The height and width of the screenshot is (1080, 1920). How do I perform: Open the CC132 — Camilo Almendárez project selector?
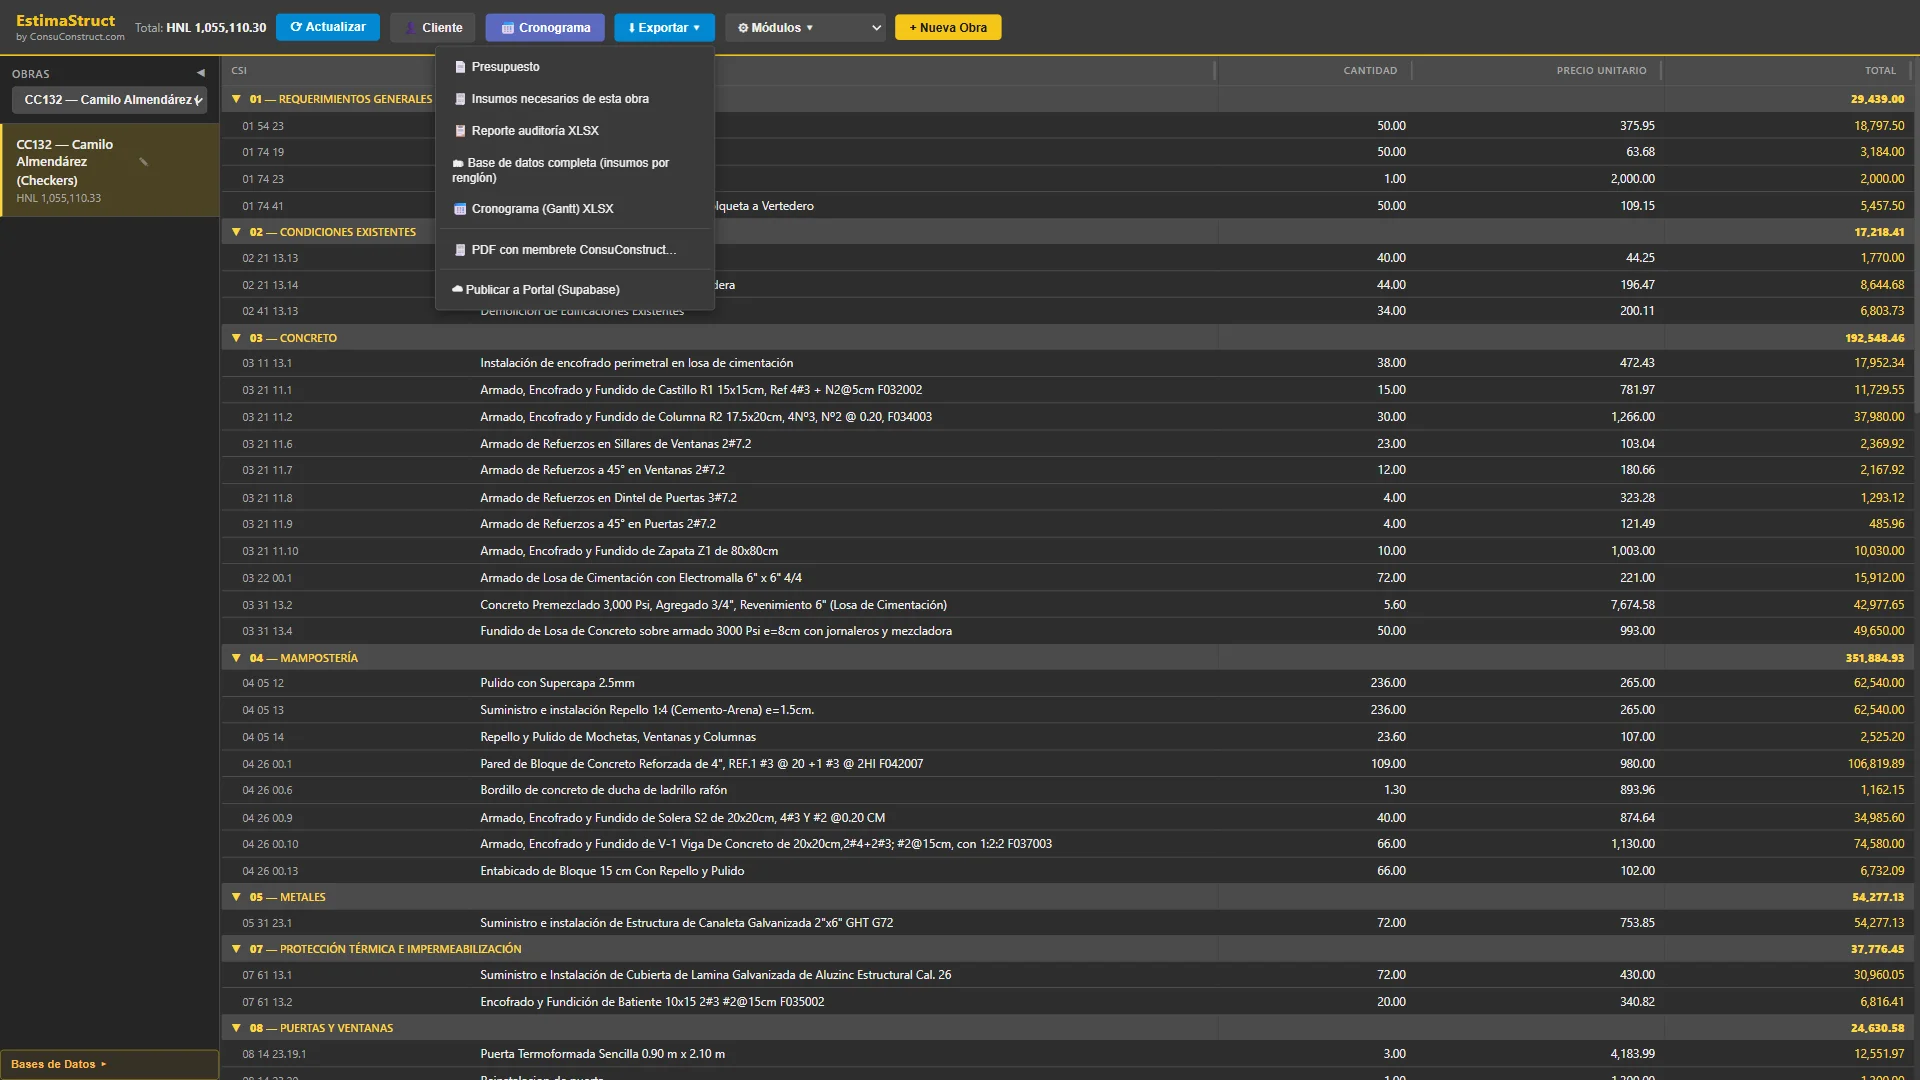(110, 100)
